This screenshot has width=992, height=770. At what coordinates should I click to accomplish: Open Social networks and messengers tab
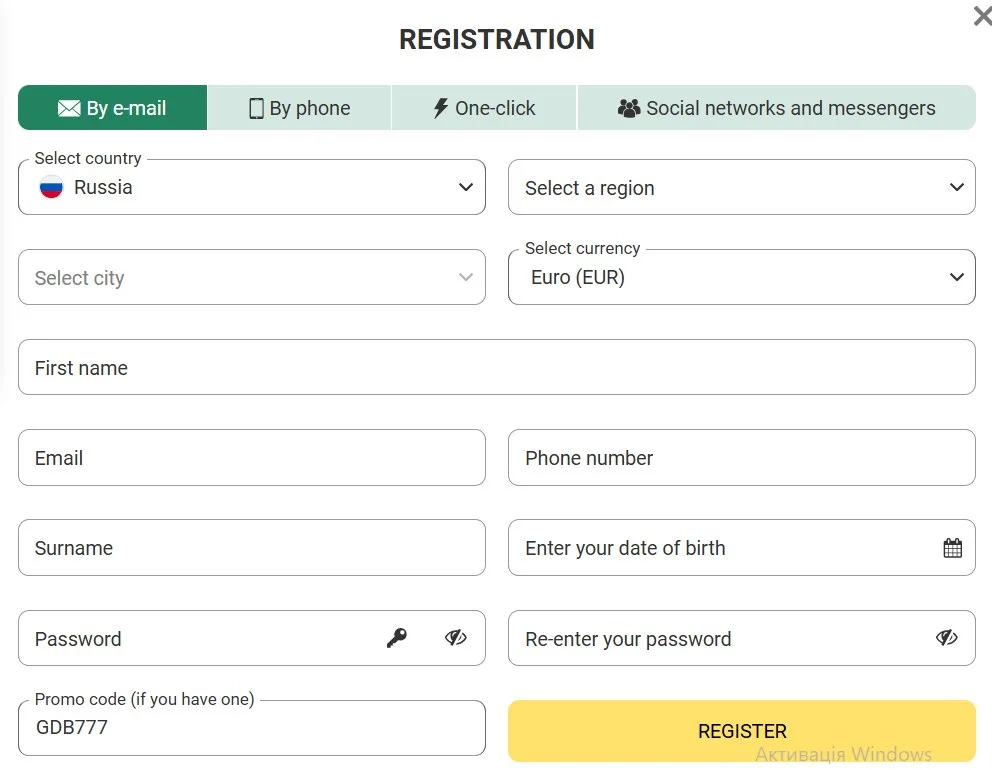click(776, 108)
